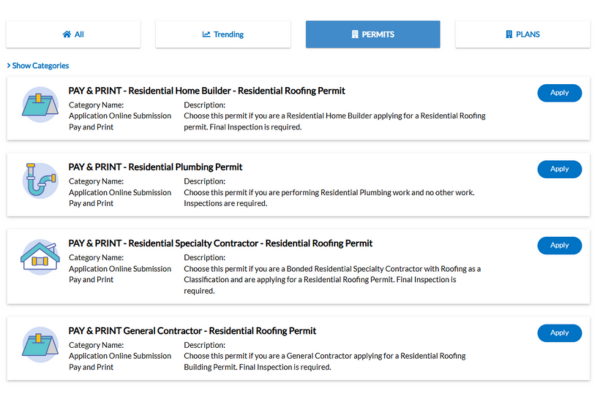Select the PLANS tab
Viewport: 600px width, 400px height.
(x=522, y=34)
